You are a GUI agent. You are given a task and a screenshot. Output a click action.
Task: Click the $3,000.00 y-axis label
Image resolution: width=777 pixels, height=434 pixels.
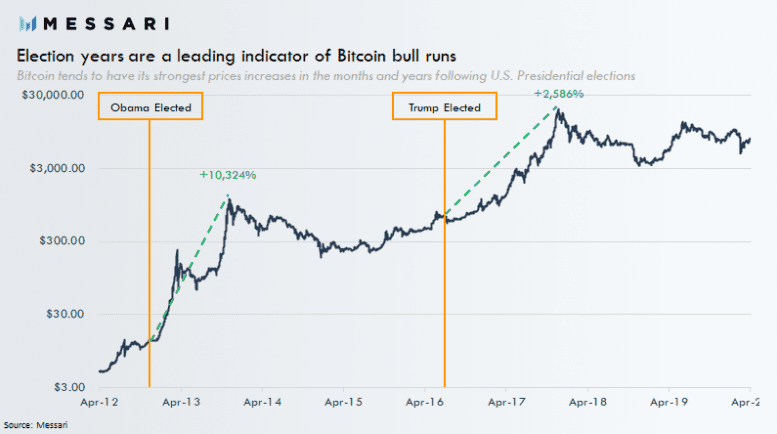coord(57,168)
